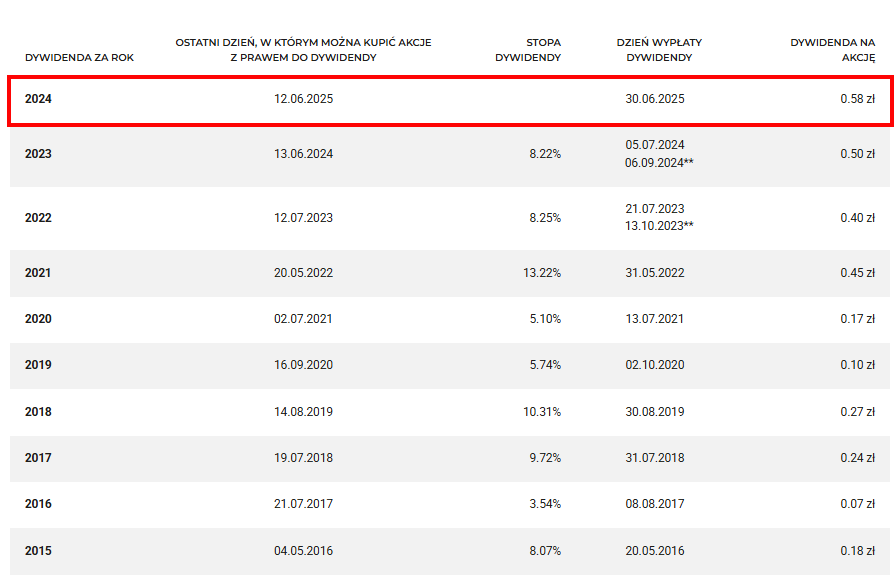The width and height of the screenshot is (896, 588).
Task: Click the payout date 30.06.2025
Action: pyautogui.click(x=655, y=99)
